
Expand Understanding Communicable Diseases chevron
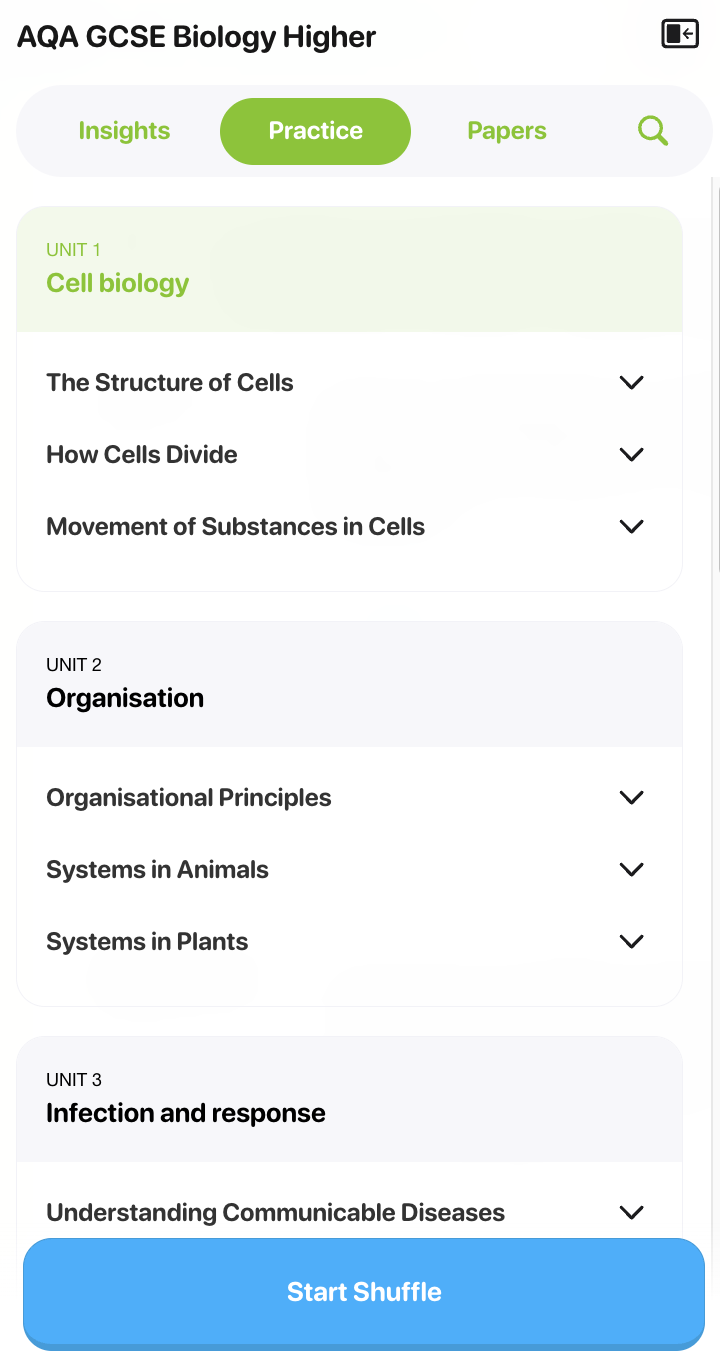click(x=631, y=1212)
